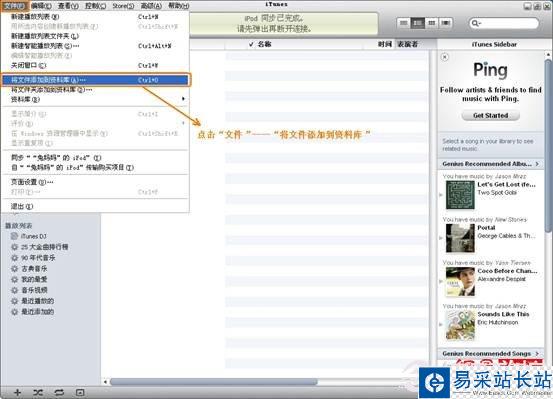Viewport: 553px width, 399px height.
Task: Open 90 年代音乐 smart playlist
Action: point(33,258)
